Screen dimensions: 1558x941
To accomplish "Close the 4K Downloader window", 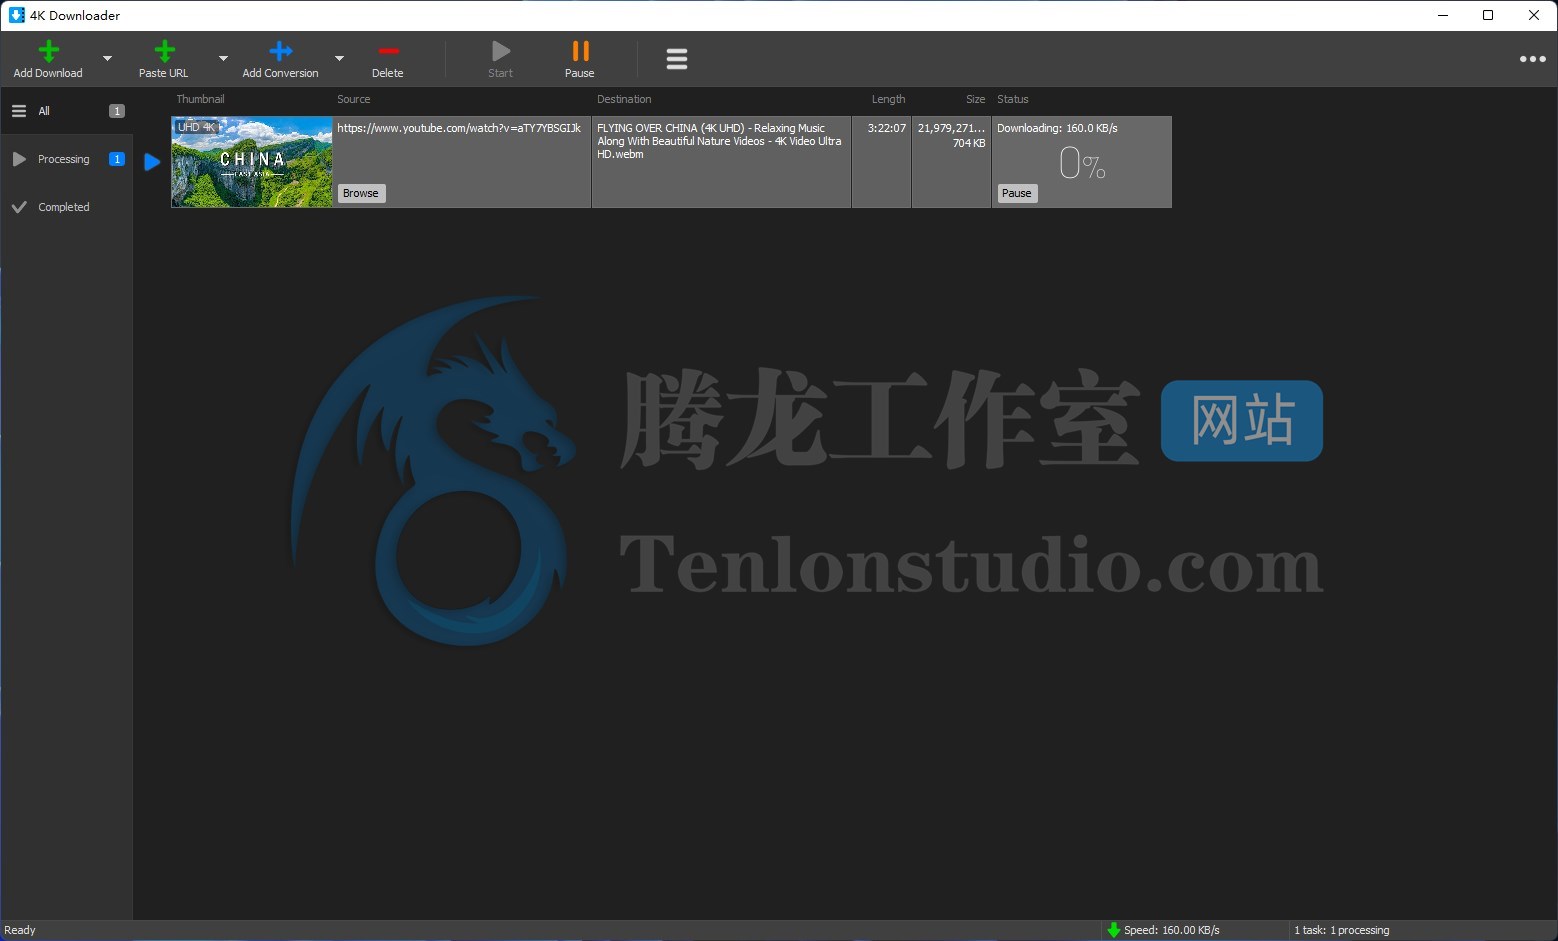I will click(1534, 15).
